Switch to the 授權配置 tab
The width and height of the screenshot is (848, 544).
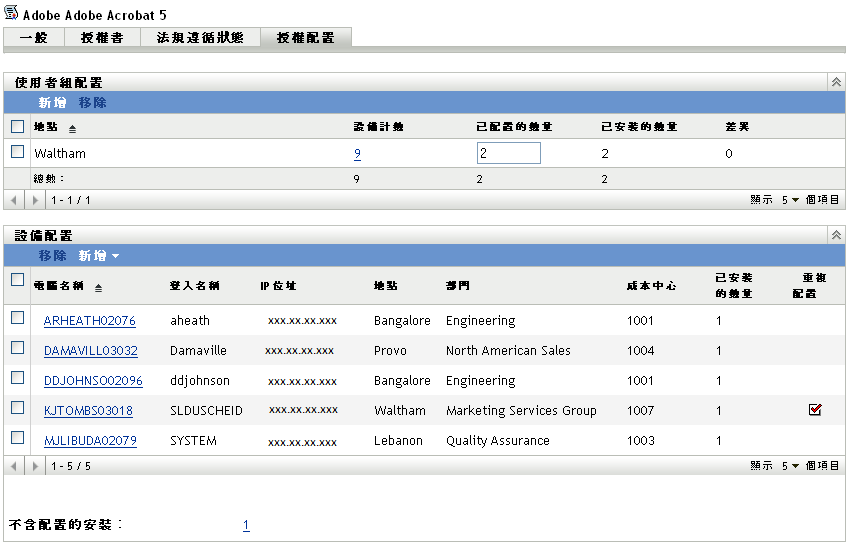pyautogui.click(x=306, y=37)
